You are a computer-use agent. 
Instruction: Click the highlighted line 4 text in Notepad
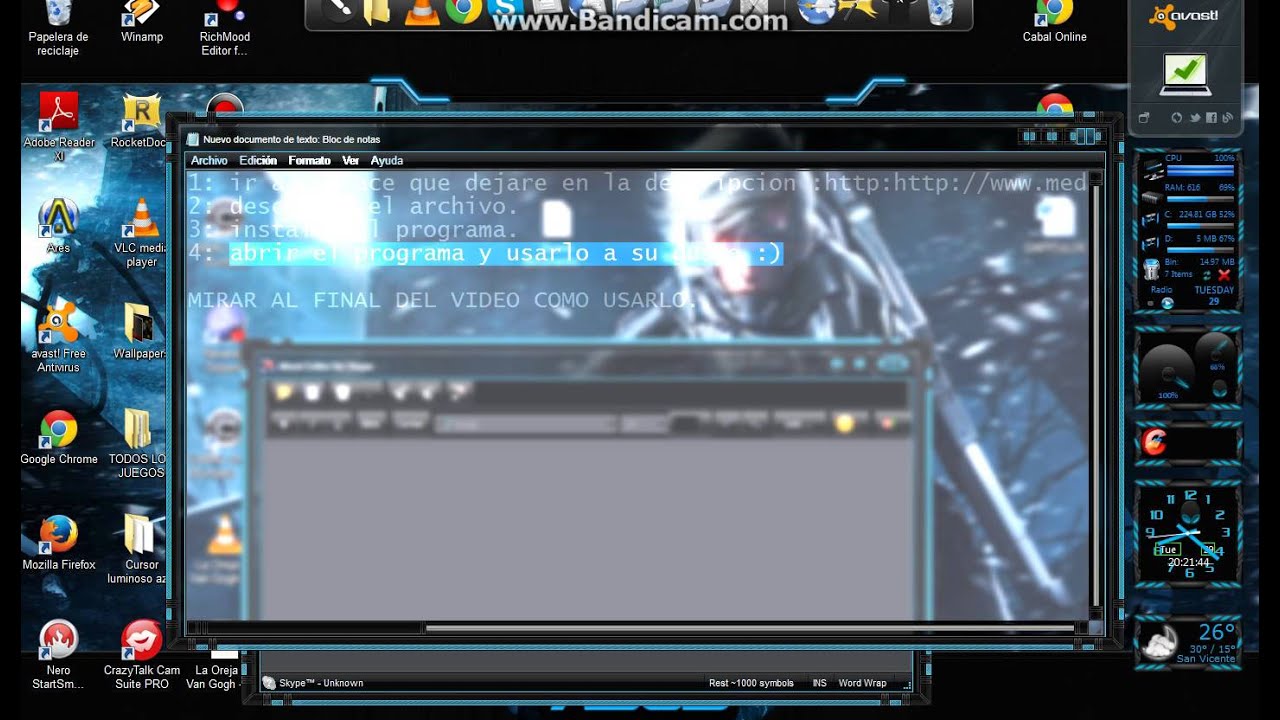pyautogui.click(x=506, y=254)
